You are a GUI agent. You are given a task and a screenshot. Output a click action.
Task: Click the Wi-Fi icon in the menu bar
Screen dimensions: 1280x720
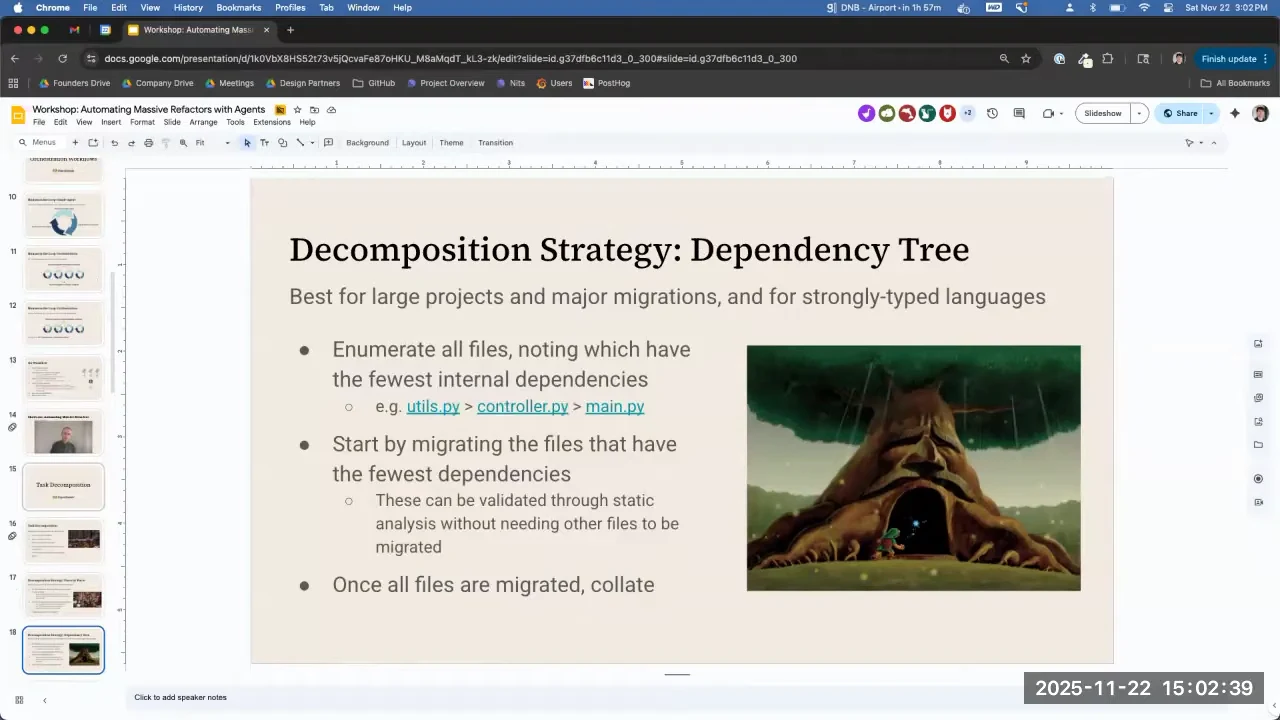click(1144, 7)
